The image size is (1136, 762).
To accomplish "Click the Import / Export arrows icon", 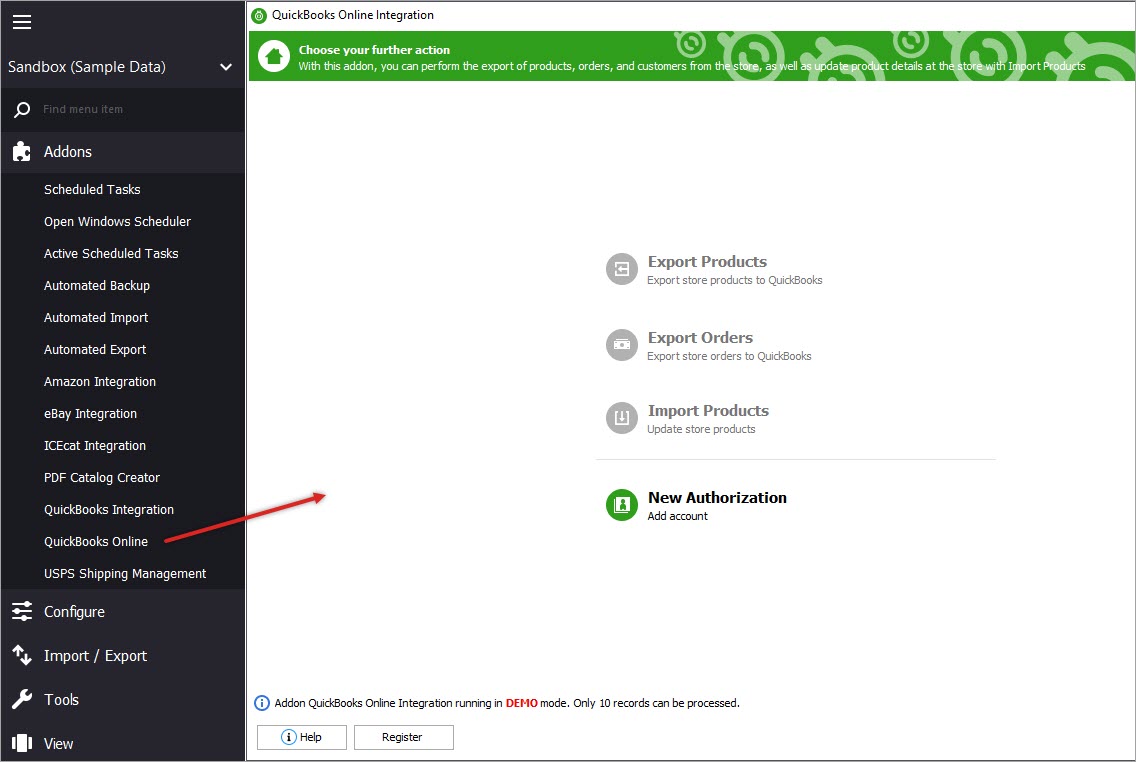I will pyautogui.click(x=22, y=656).
